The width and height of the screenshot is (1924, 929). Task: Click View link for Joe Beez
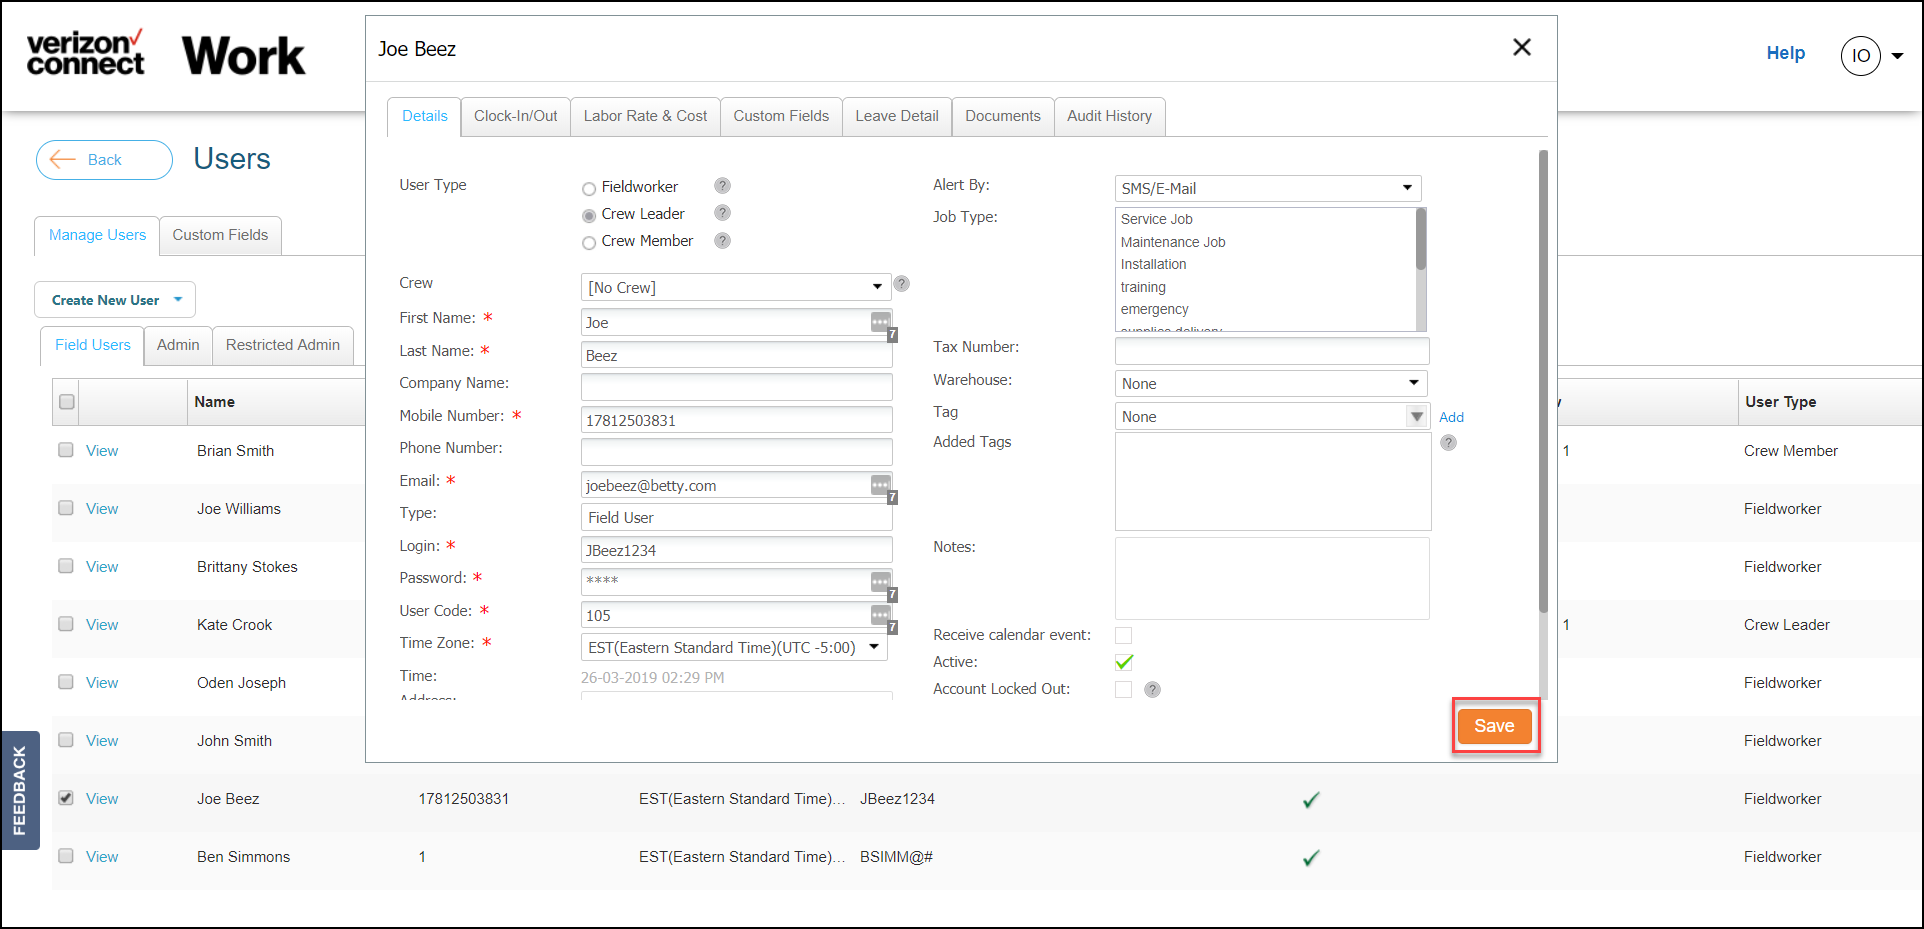pos(102,799)
